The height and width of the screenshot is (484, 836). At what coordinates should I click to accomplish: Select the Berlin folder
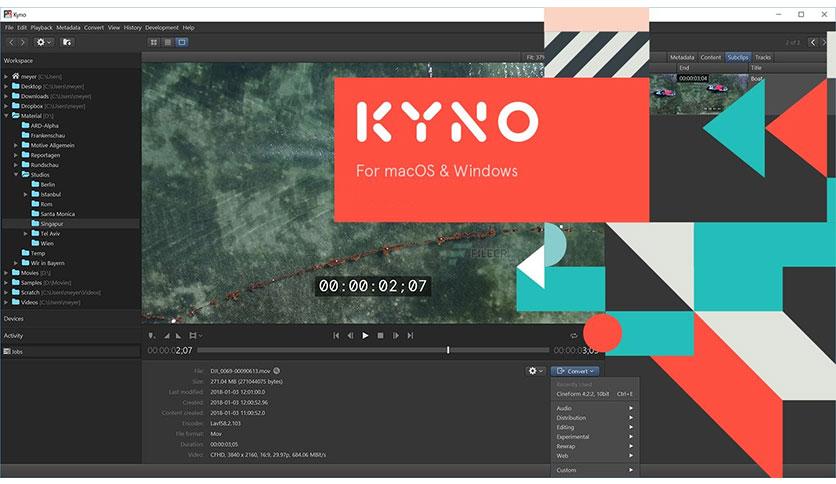[x=43, y=184]
